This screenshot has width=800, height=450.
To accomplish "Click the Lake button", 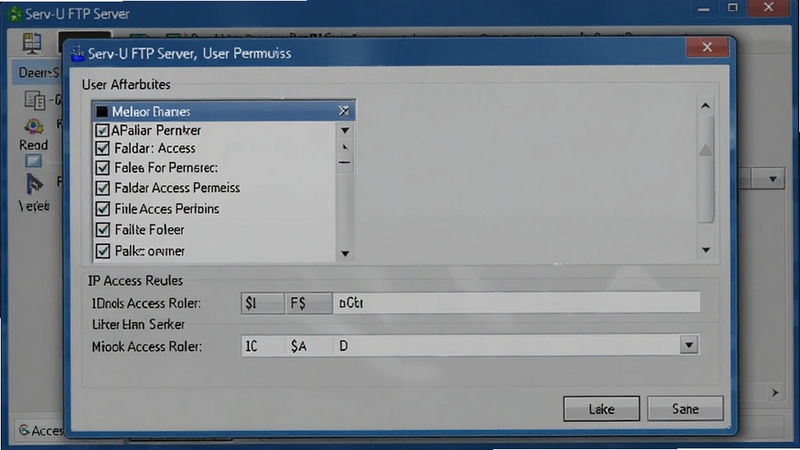I will [x=602, y=409].
